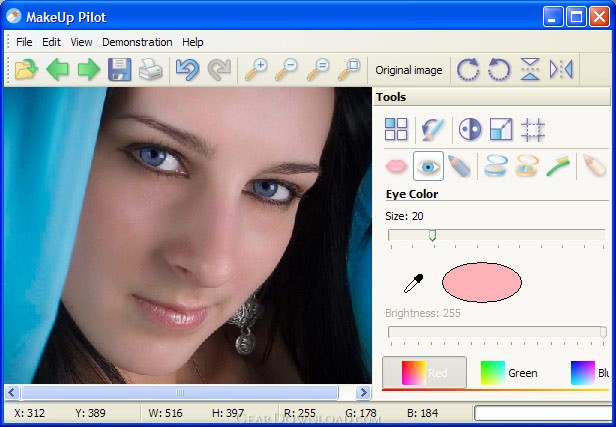Select the blue eye pencil tool
The image size is (616, 427).
[458, 166]
